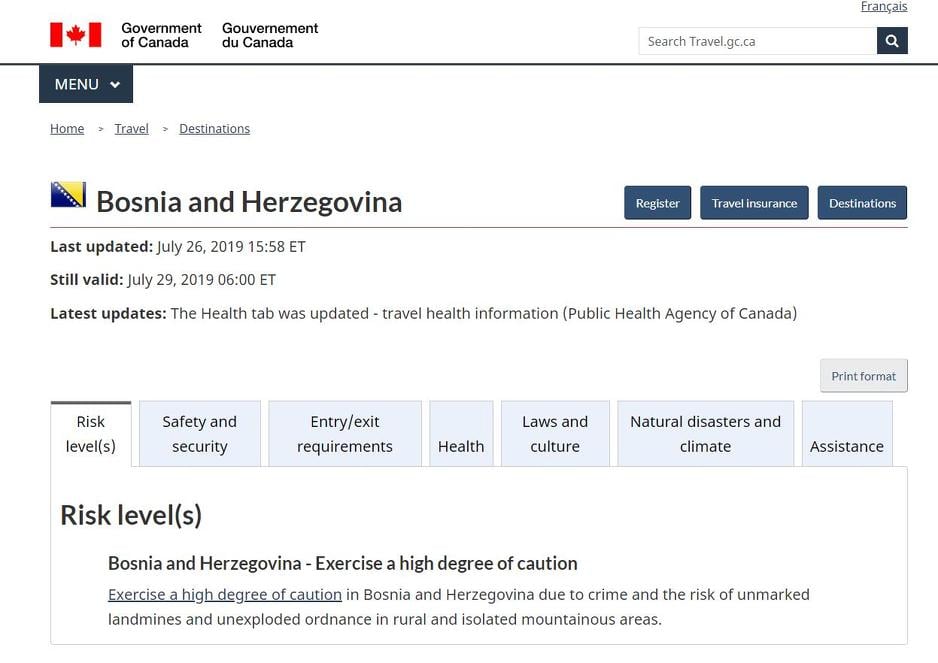Type in the Search Travel.gc.ca field
938x663 pixels.
(x=757, y=41)
